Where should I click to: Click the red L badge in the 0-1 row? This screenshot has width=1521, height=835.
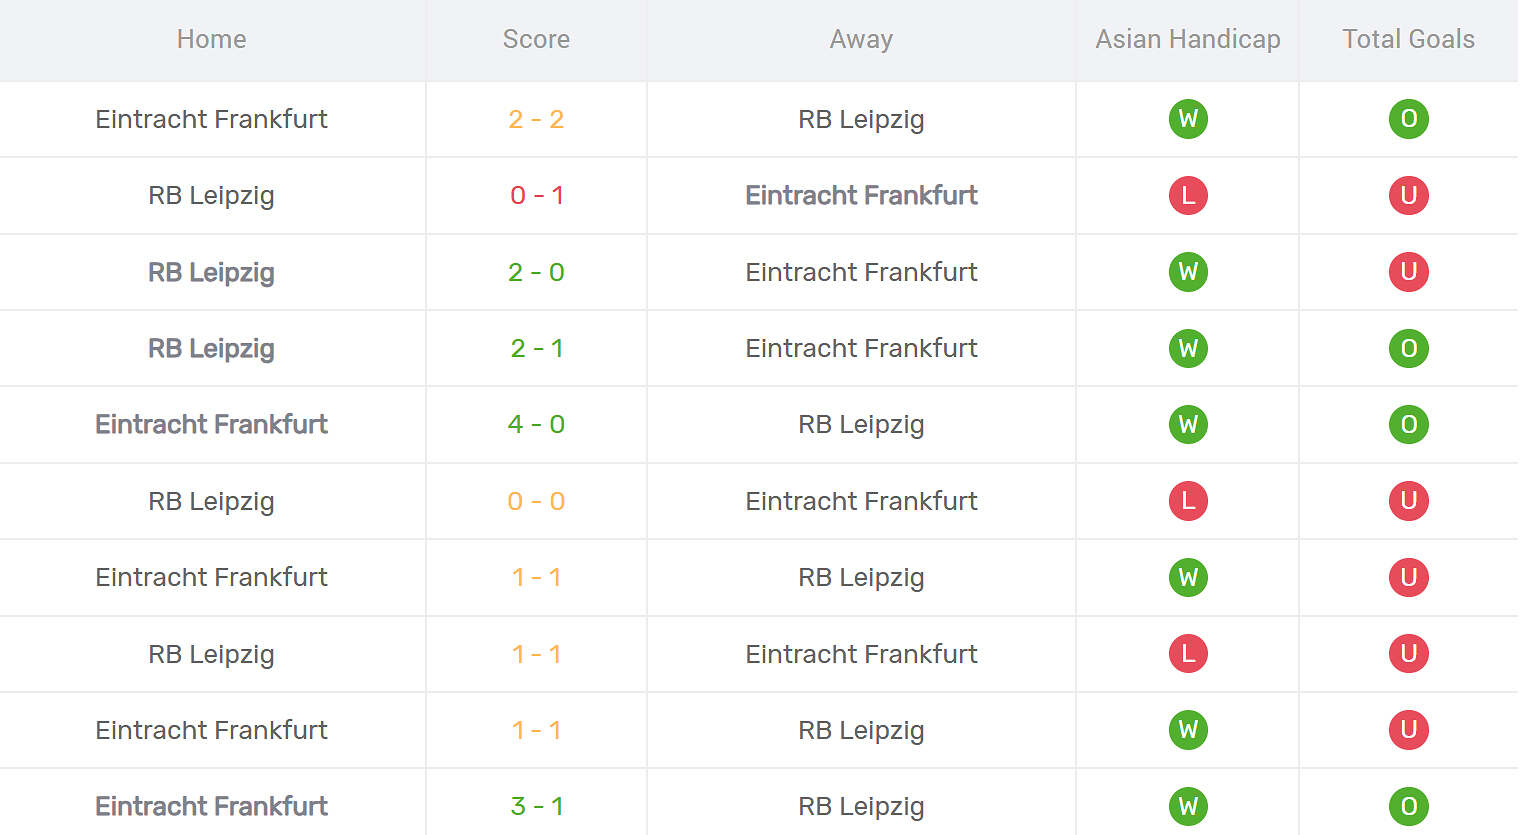[1188, 195]
